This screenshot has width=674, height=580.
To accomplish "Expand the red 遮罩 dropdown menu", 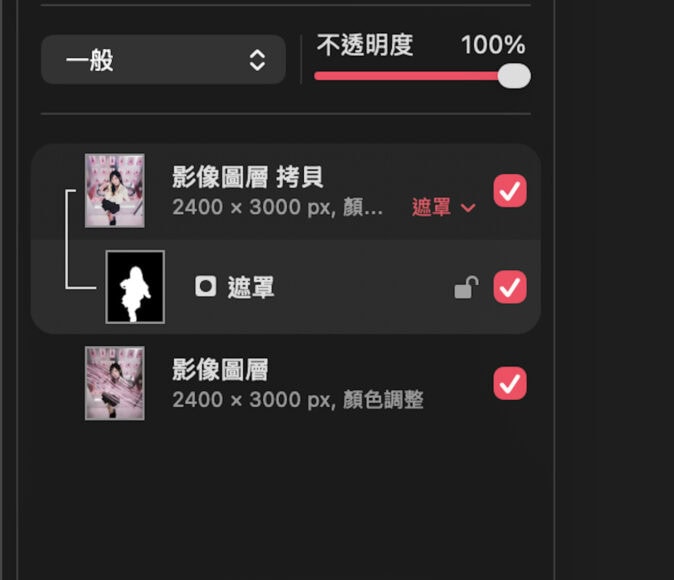I will (x=444, y=207).
